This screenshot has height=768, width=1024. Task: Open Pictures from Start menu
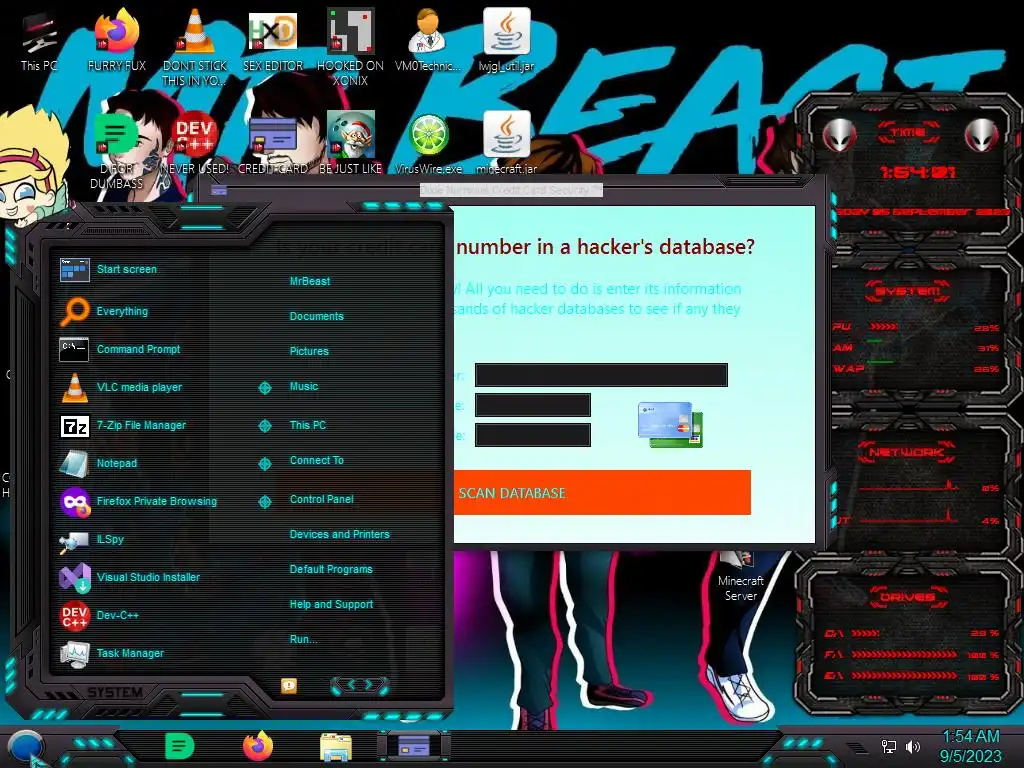[309, 351]
